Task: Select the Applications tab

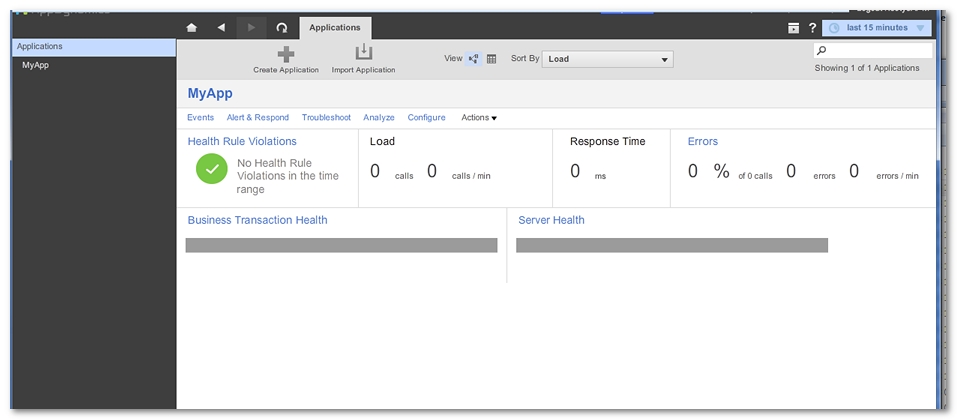Action: [334, 28]
